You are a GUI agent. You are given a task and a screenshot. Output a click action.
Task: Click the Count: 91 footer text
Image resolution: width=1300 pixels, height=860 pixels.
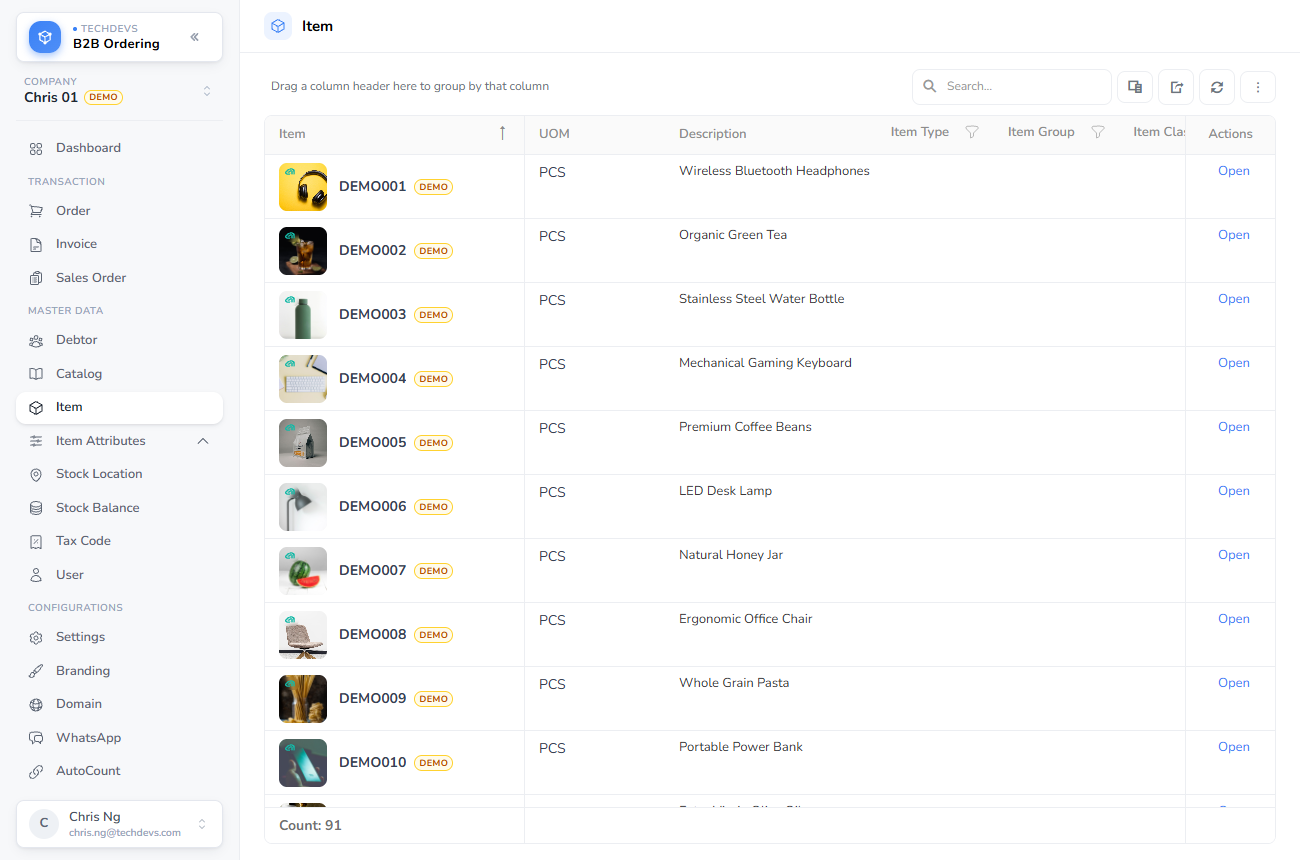(x=310, y=826)
